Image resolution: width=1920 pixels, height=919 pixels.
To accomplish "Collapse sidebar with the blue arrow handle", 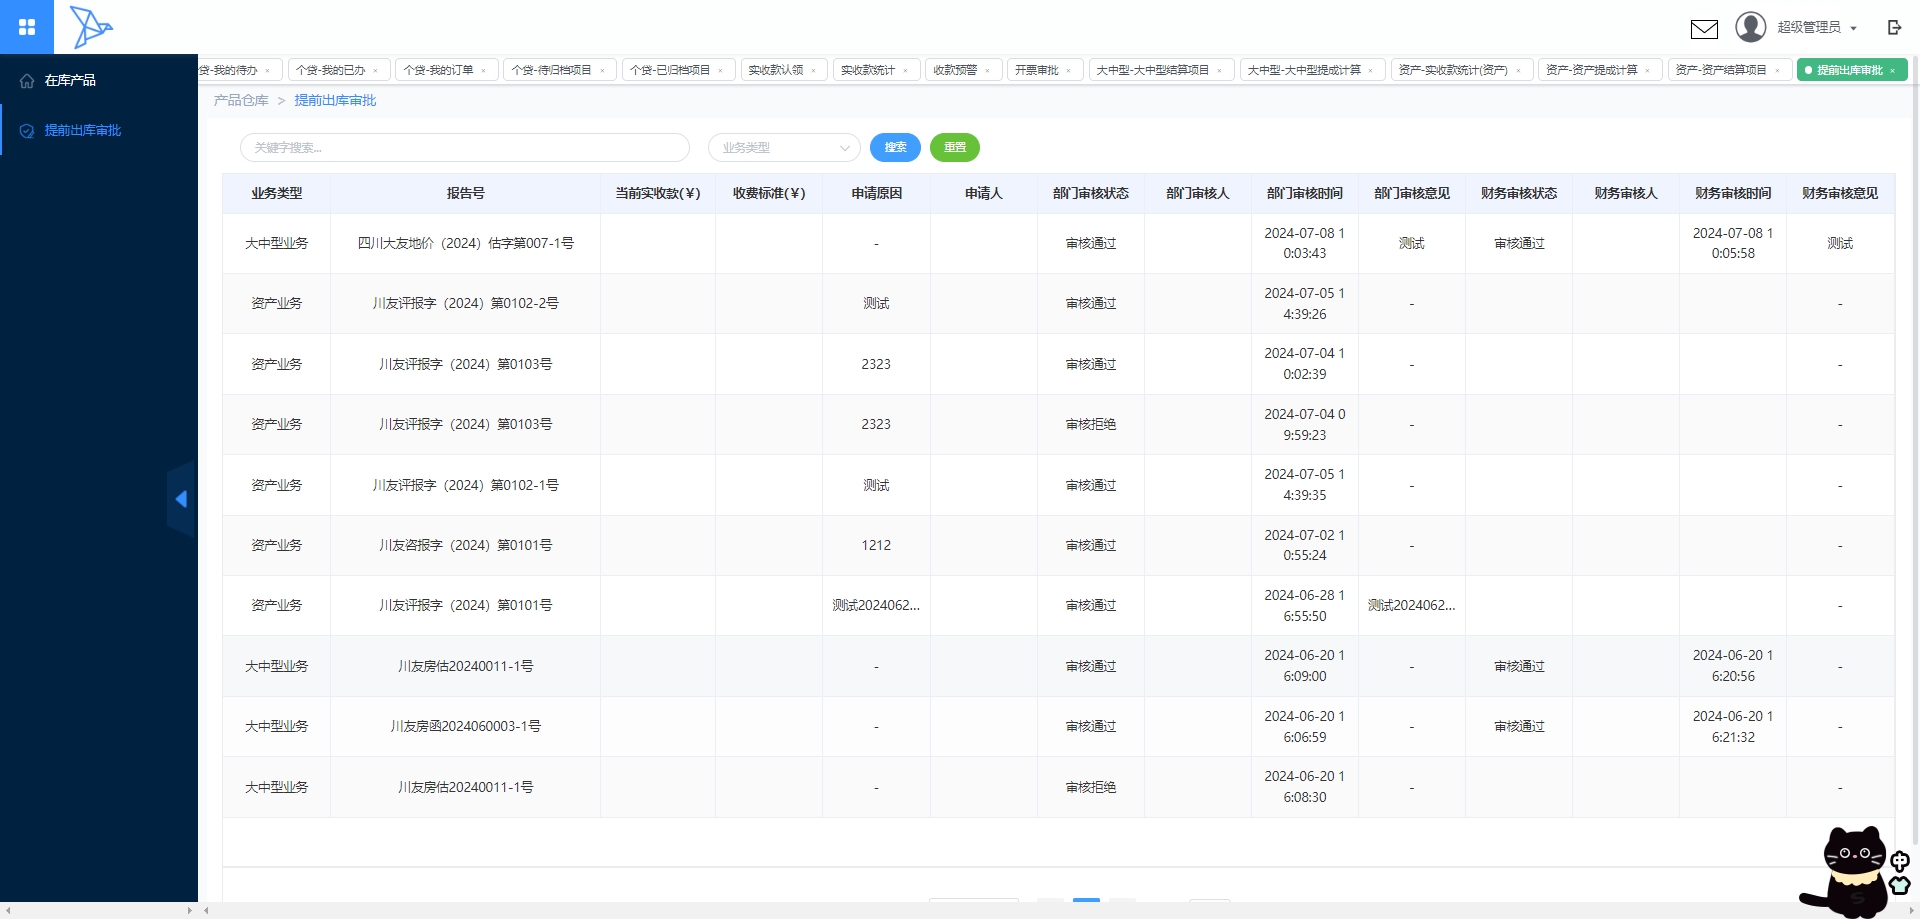I will tap(181, 498).
